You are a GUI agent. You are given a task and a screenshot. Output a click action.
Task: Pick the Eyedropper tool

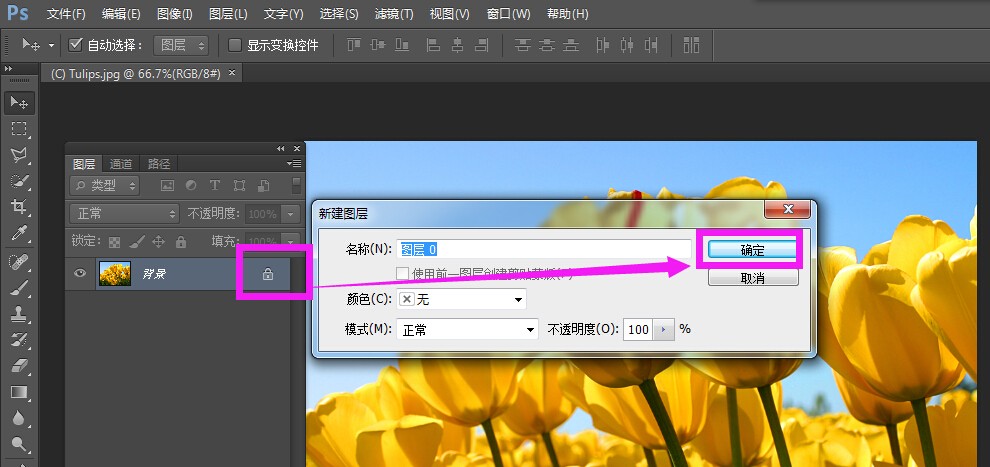(x=19, y=234)
